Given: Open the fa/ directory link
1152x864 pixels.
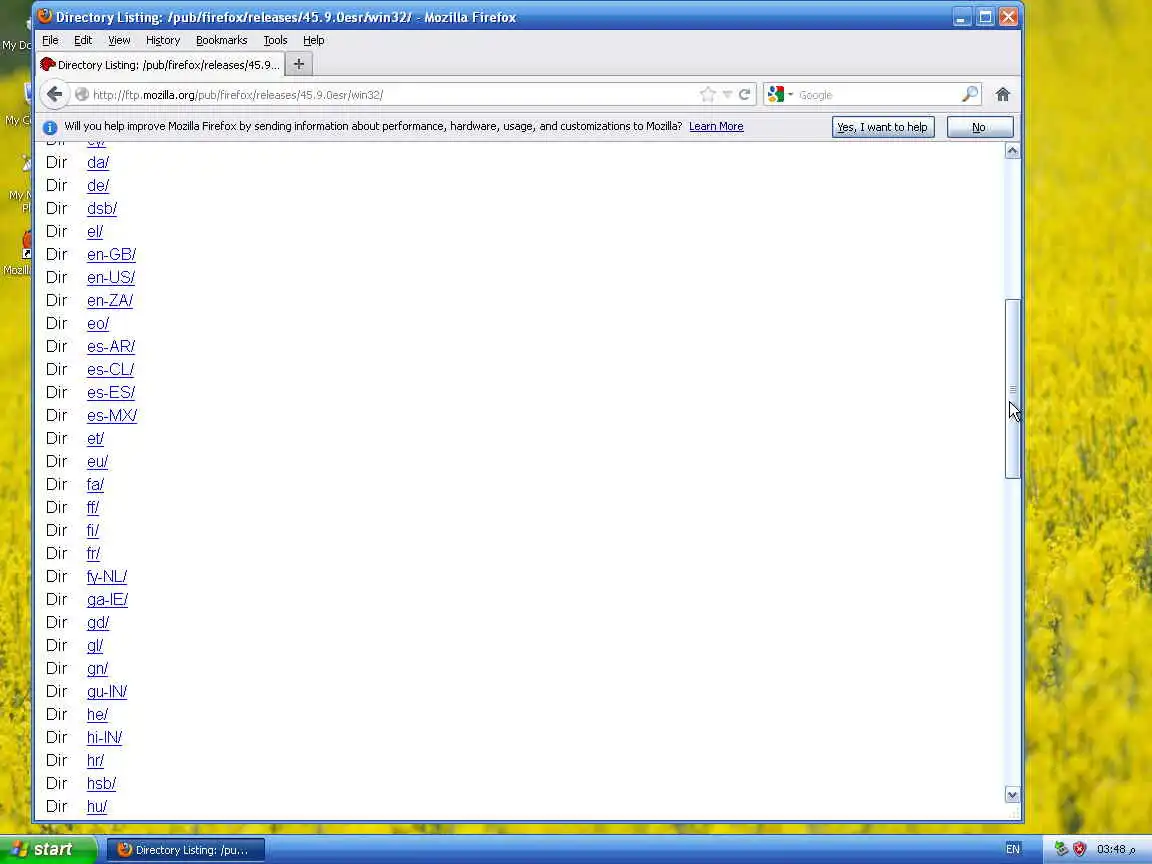Looking at the screenshot, I should tap(96, 485).
